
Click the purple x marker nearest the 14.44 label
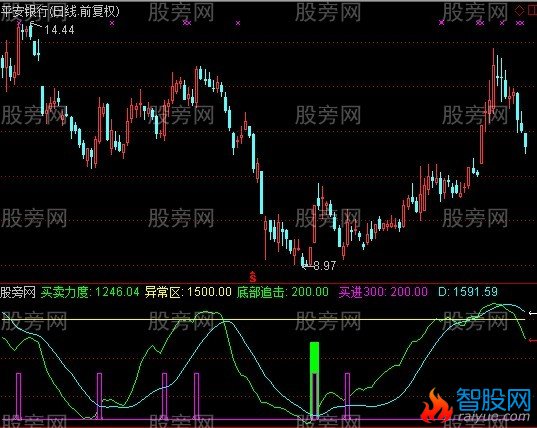(19, 23)
